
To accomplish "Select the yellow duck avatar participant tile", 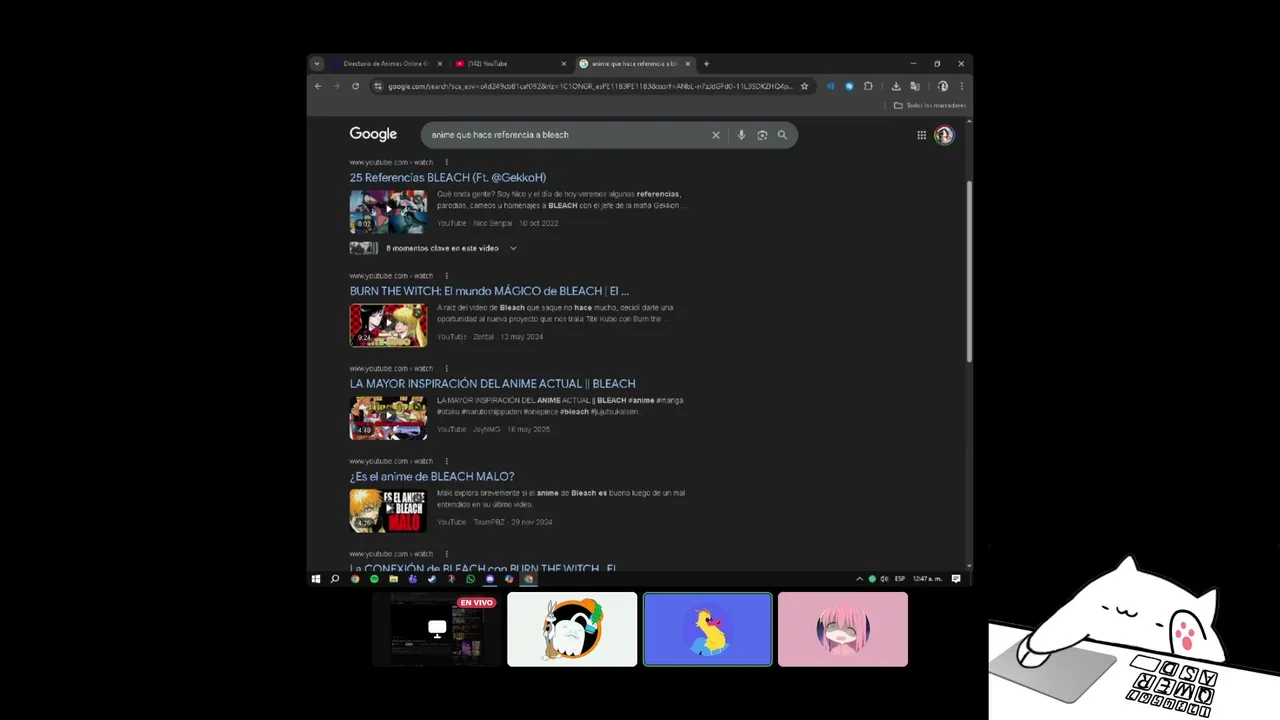I will click(x=708, y=629).
